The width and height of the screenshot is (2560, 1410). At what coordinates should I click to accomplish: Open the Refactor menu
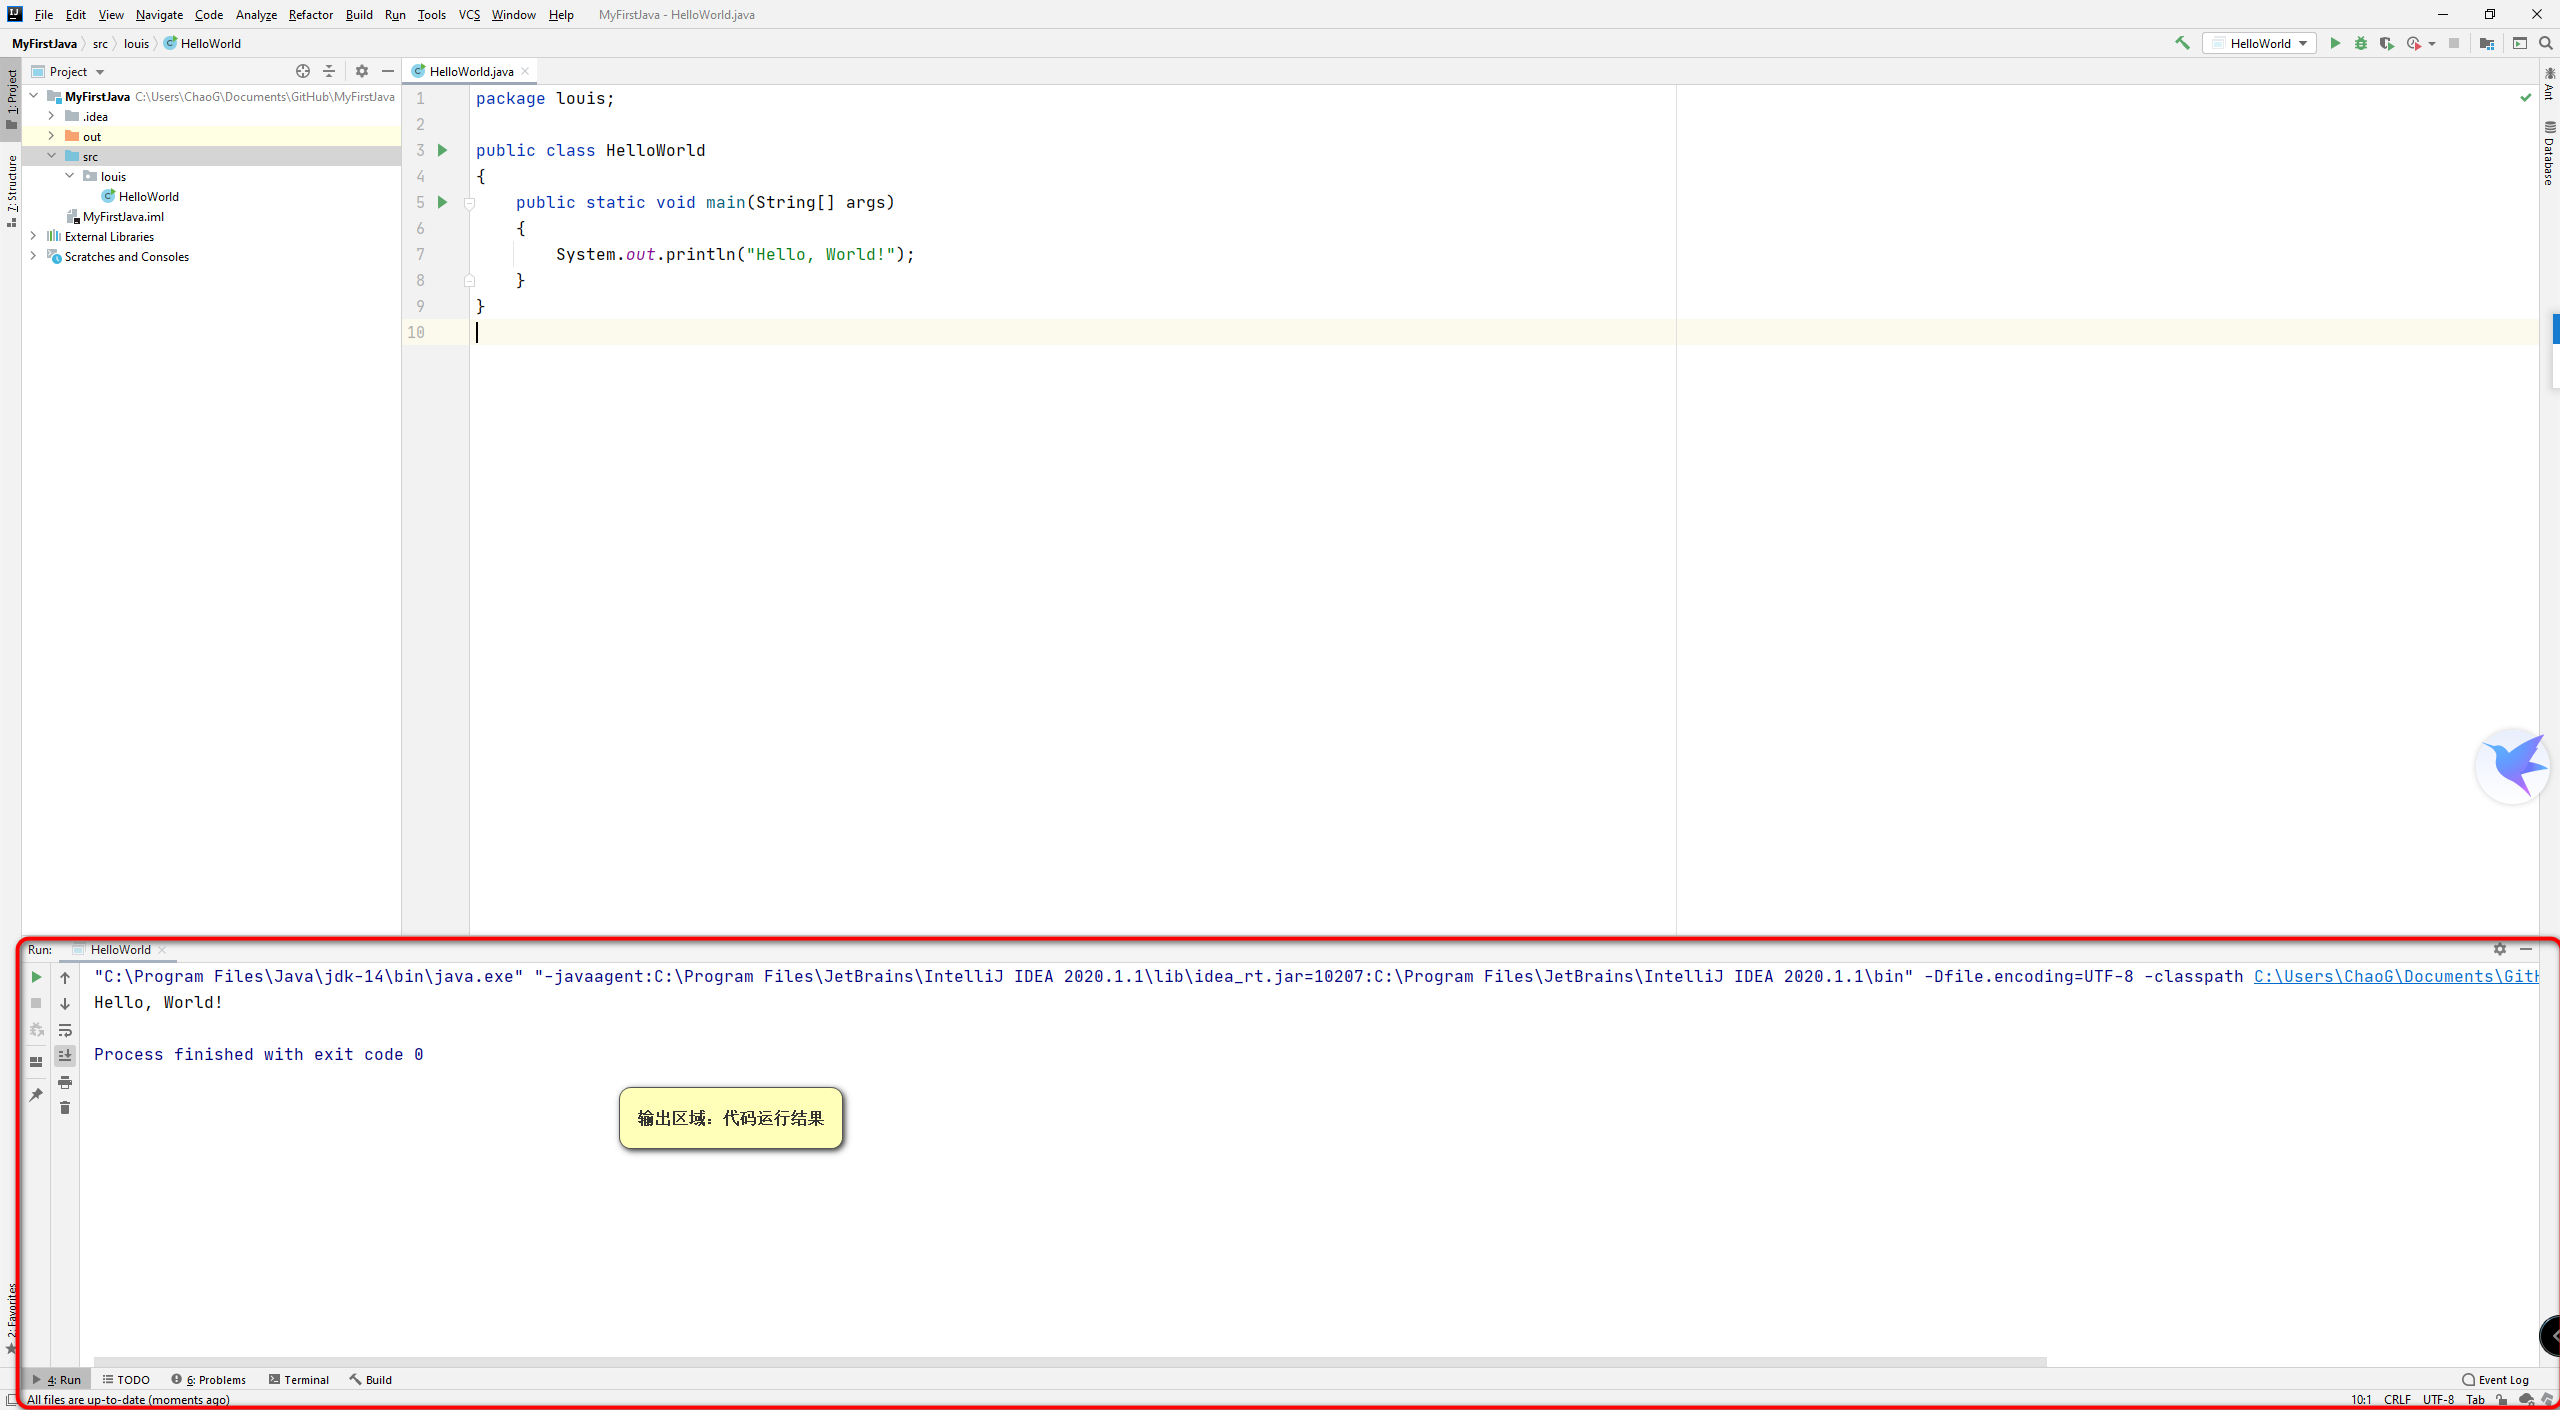310,14
